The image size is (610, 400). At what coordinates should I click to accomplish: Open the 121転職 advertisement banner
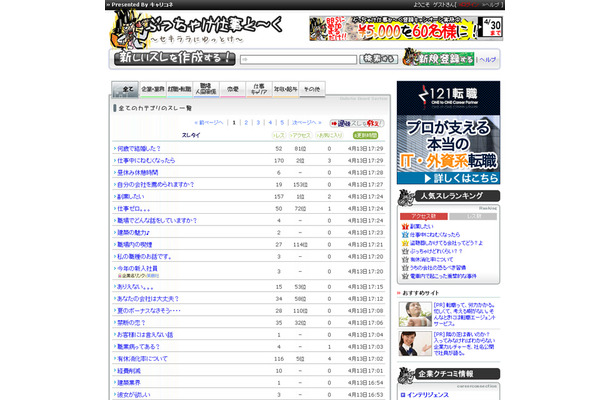[448, 133]
